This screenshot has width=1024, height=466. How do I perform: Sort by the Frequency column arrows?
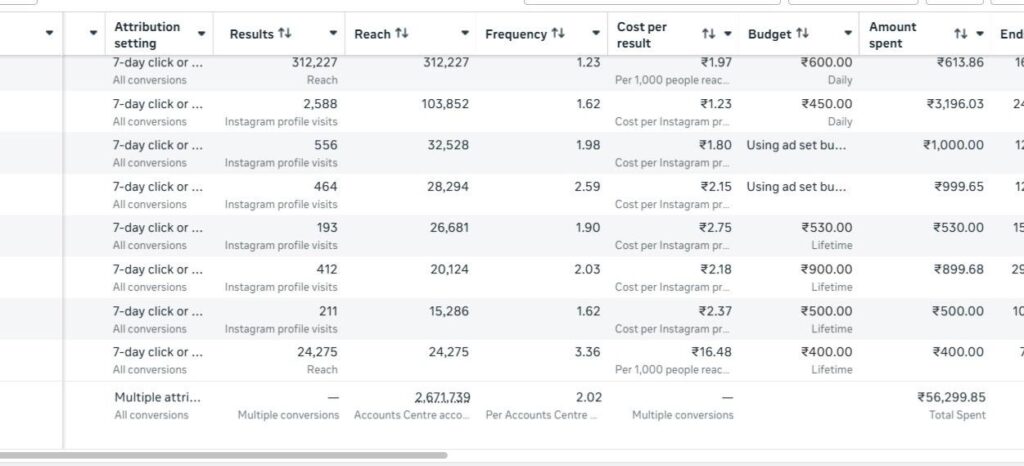click(558, 33)
